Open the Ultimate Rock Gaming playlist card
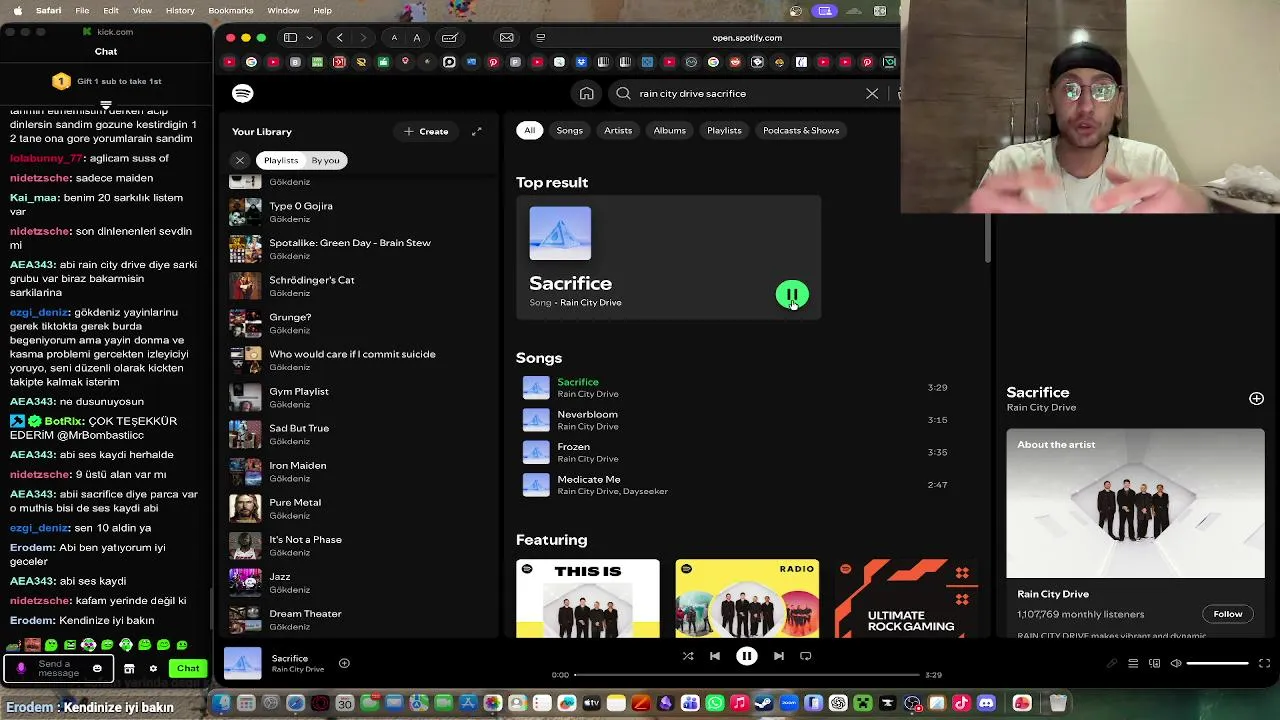 [906, 598]
